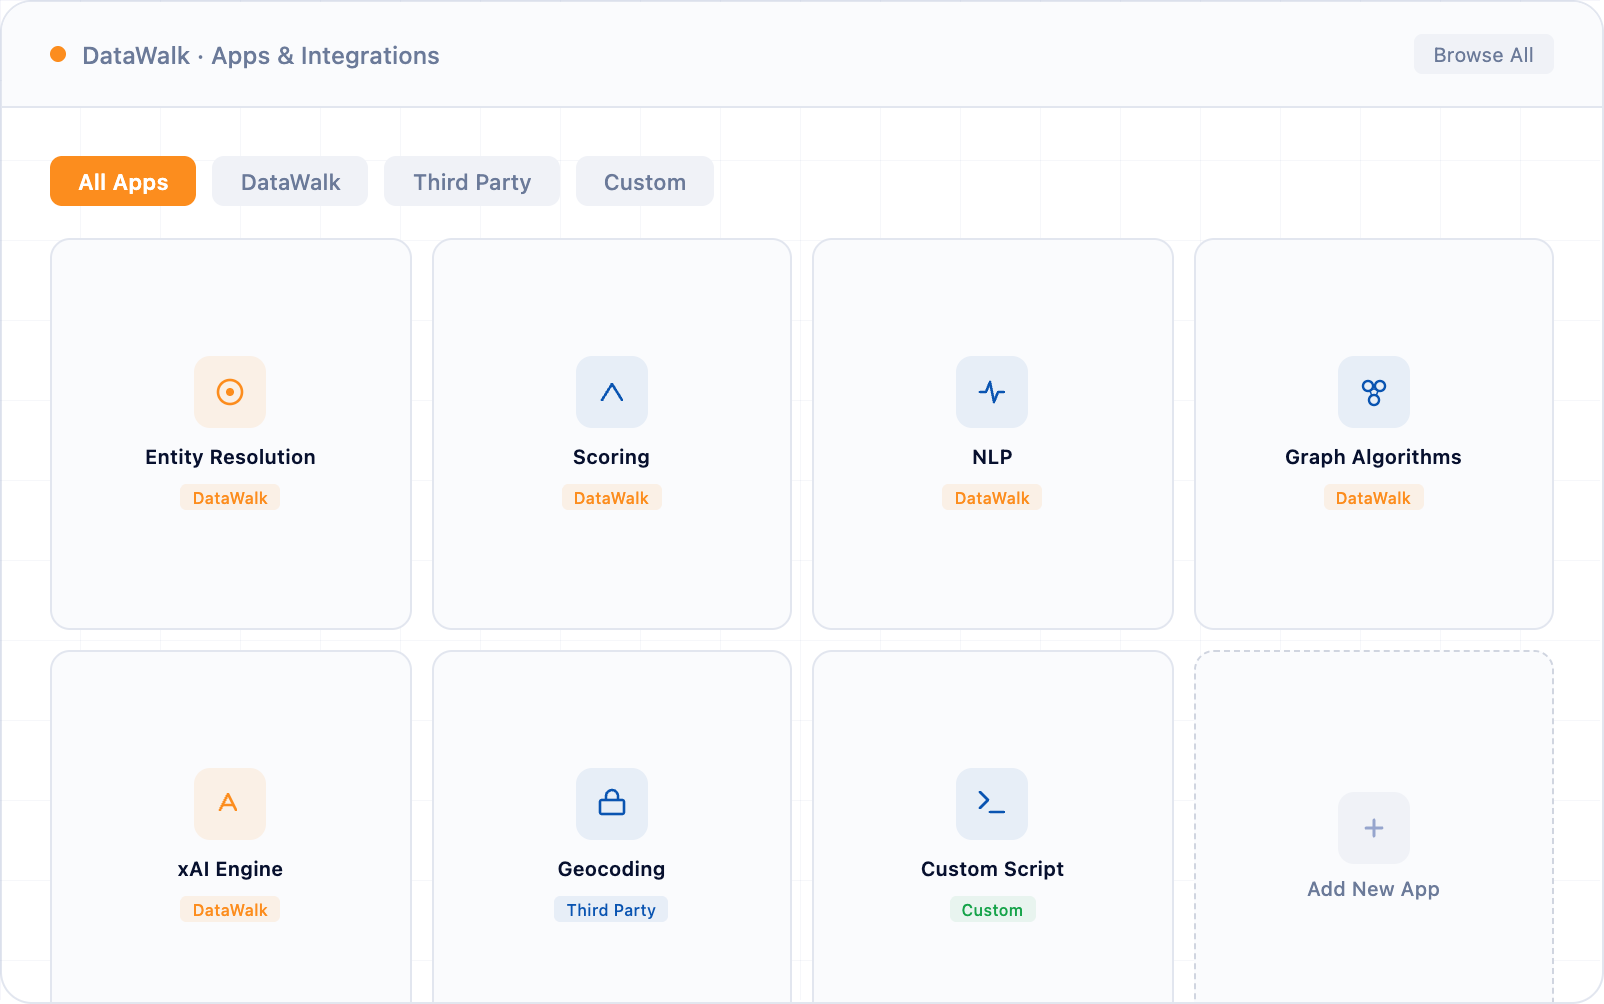
Task: Launch the Graph Algorithms circles icon
Action: (x=1374, y=392)
